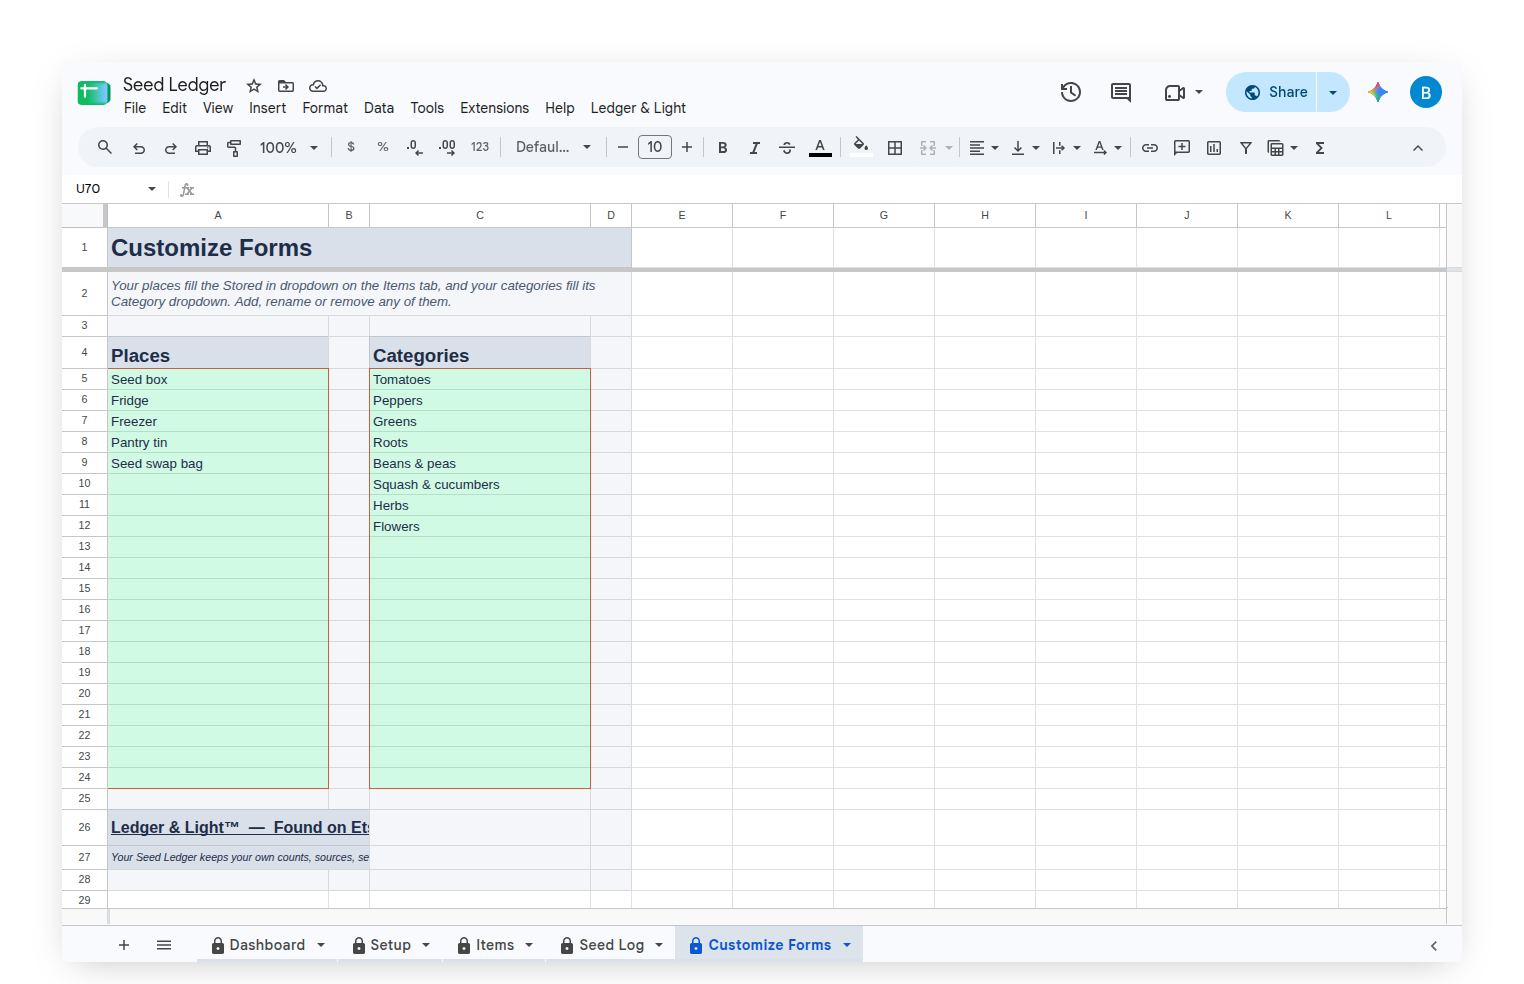Open the Extensions menu

coord(494,108)
